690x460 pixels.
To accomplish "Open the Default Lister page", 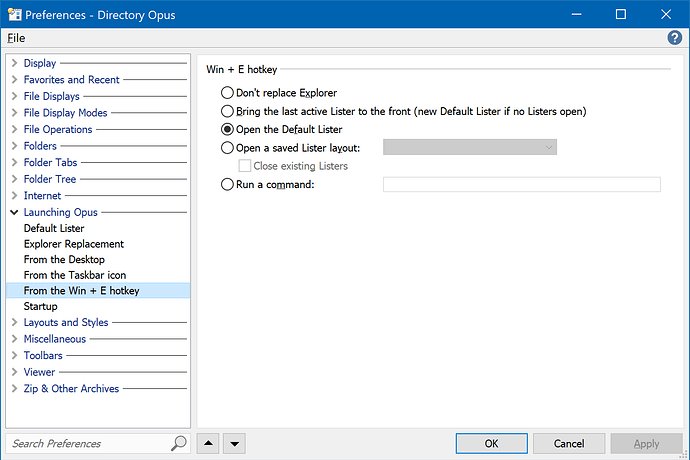I will 54,228.
